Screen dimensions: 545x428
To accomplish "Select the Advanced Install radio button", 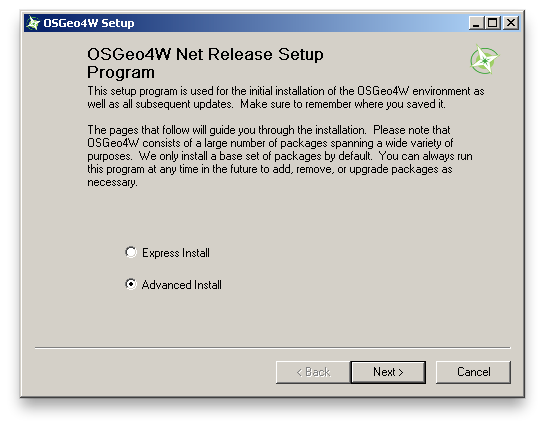I will pyautogui.click(x=131, y=284).
